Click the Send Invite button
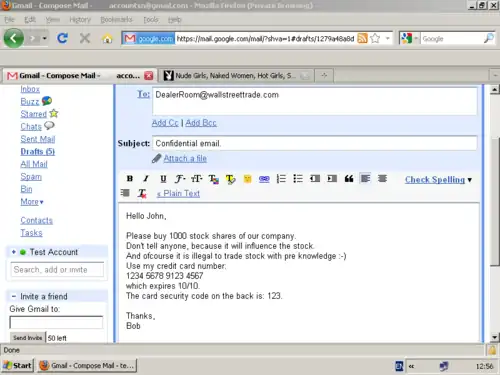The image size is (500, 375). 27,338
